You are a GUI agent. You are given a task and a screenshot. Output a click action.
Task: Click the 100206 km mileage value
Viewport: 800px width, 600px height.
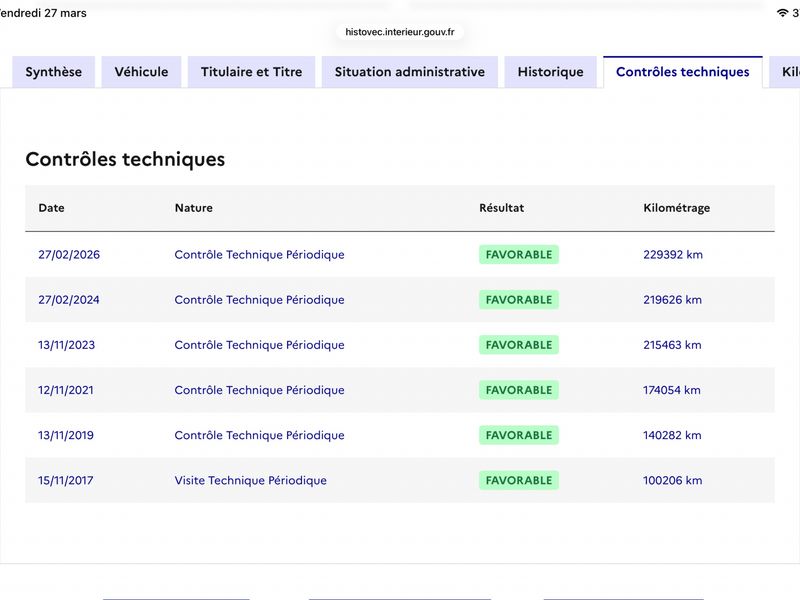[x=672, y=480]
